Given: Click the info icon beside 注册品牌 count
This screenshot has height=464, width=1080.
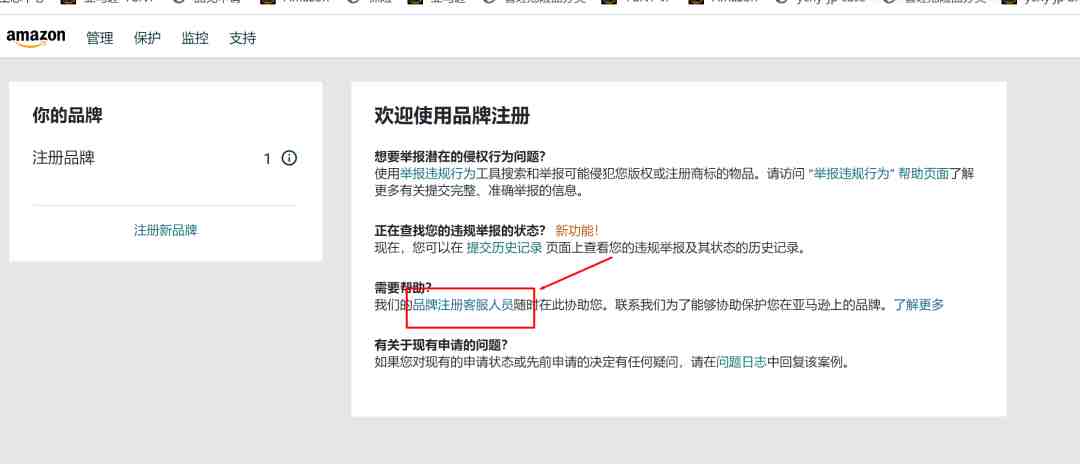Looking at the screenshot, I should tap(289, 159).
